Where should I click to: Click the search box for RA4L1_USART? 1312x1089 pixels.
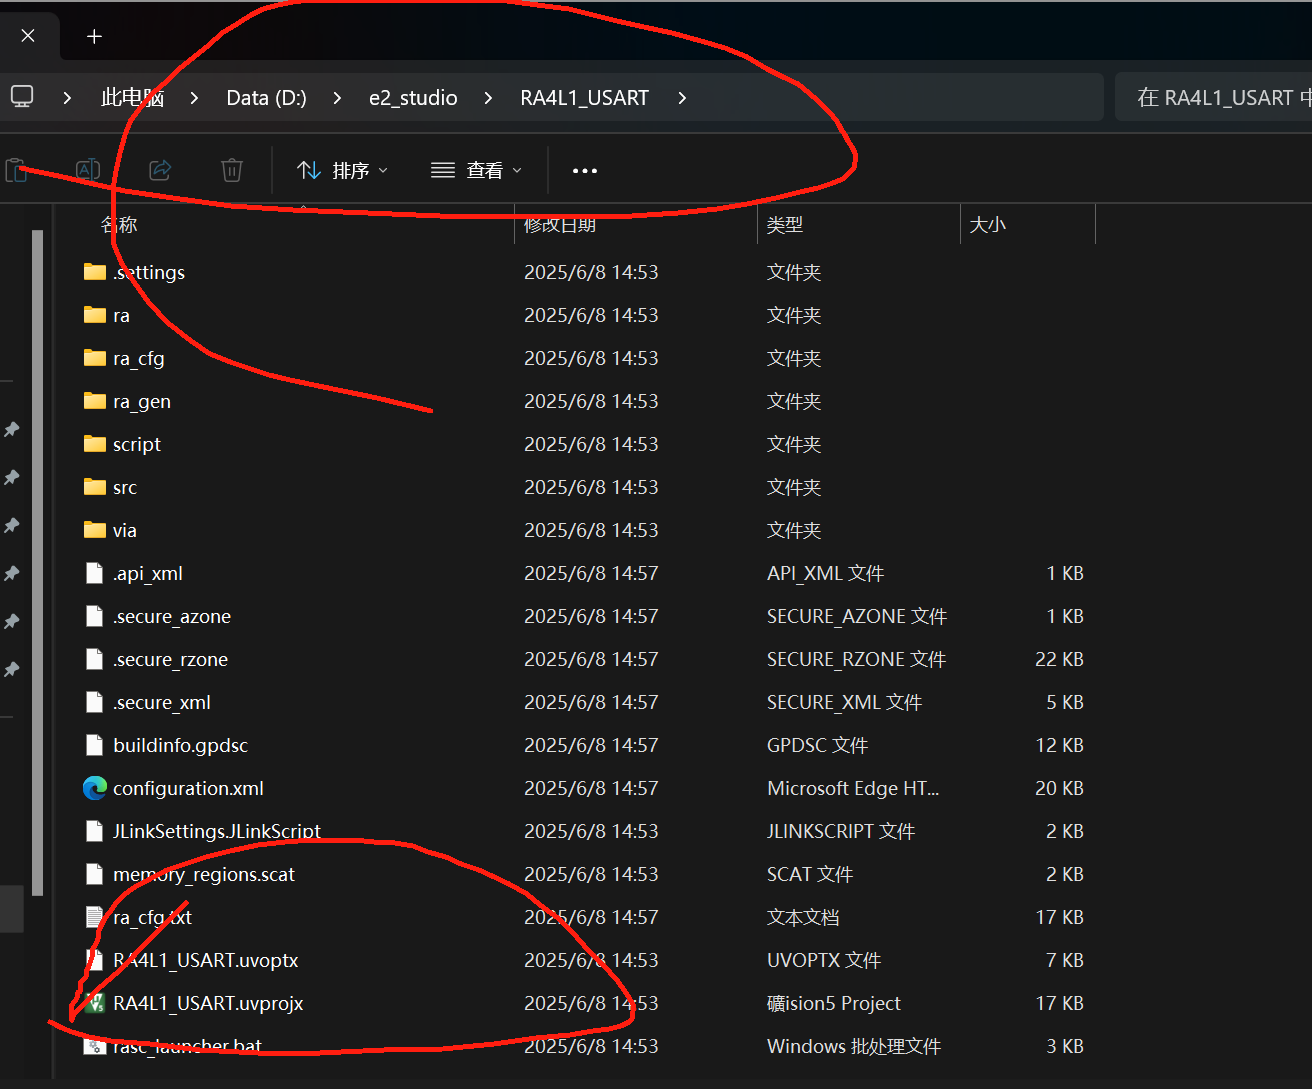pos(1213,97)
